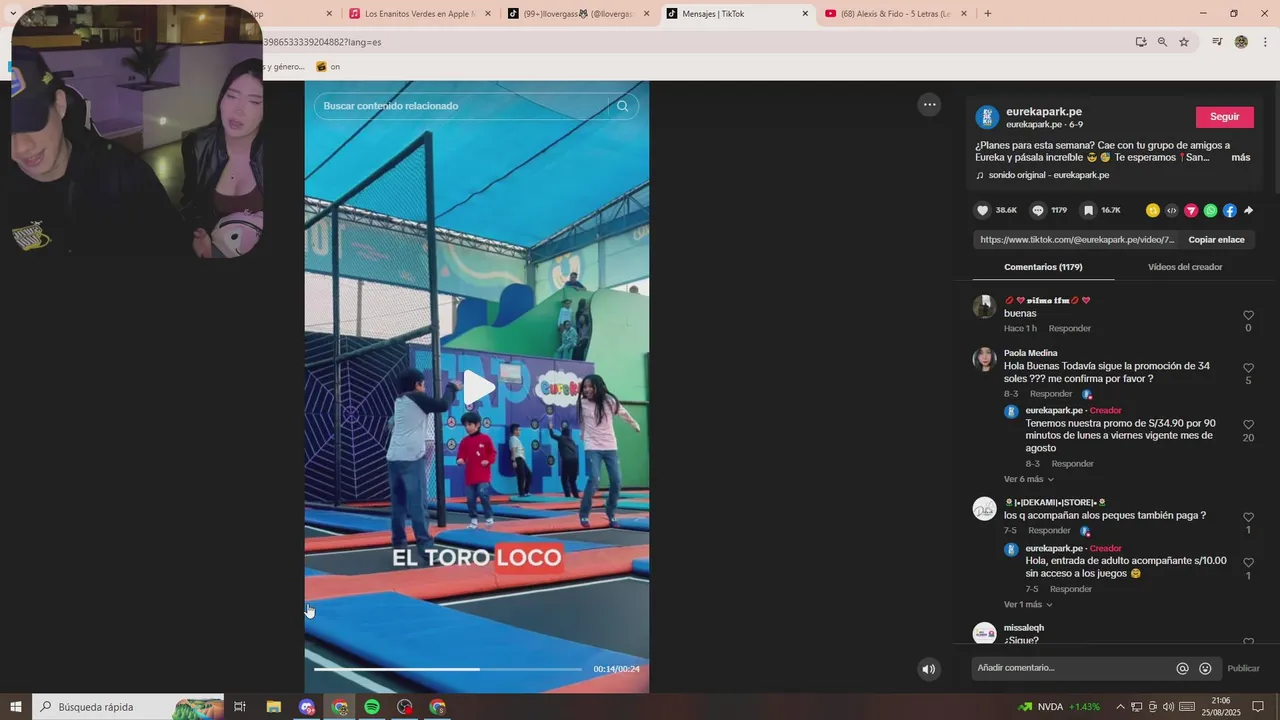Open emoji picker in comment box
Image resolution: width=1280 pixels, height=720 pixels.
point(1205,668)
